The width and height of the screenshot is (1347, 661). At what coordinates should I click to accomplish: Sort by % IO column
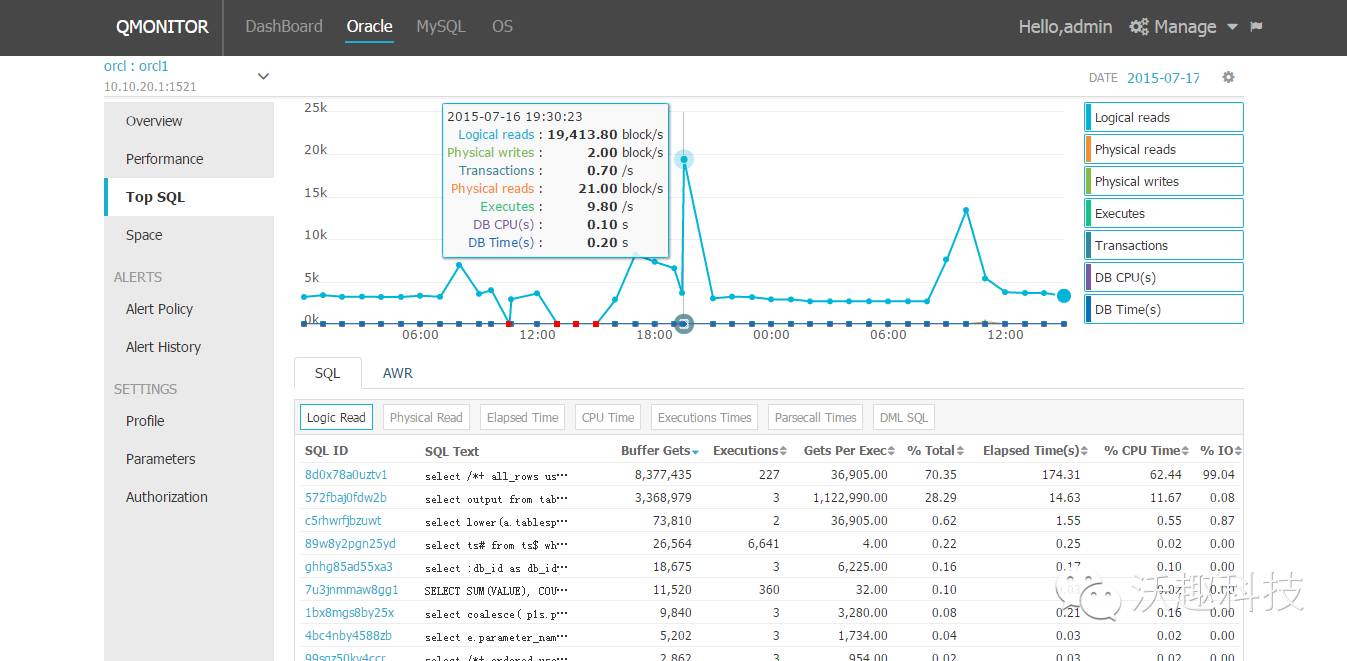coord(1221,451)
